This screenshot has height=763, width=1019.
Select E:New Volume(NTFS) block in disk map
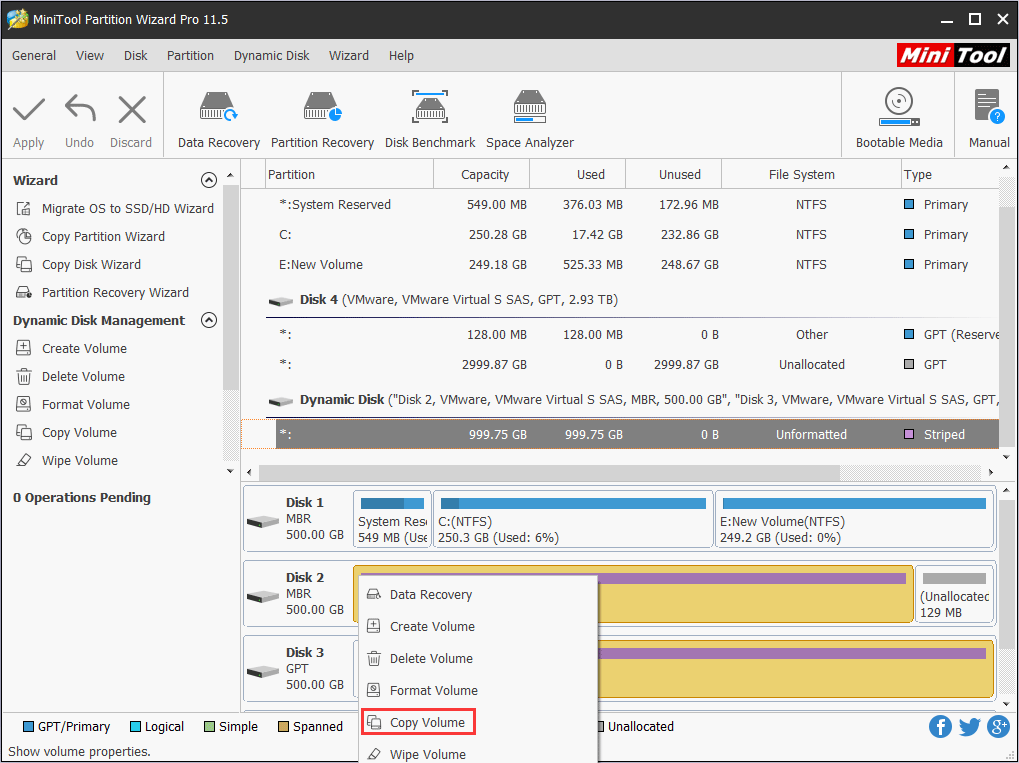click(x=855, y=520)
